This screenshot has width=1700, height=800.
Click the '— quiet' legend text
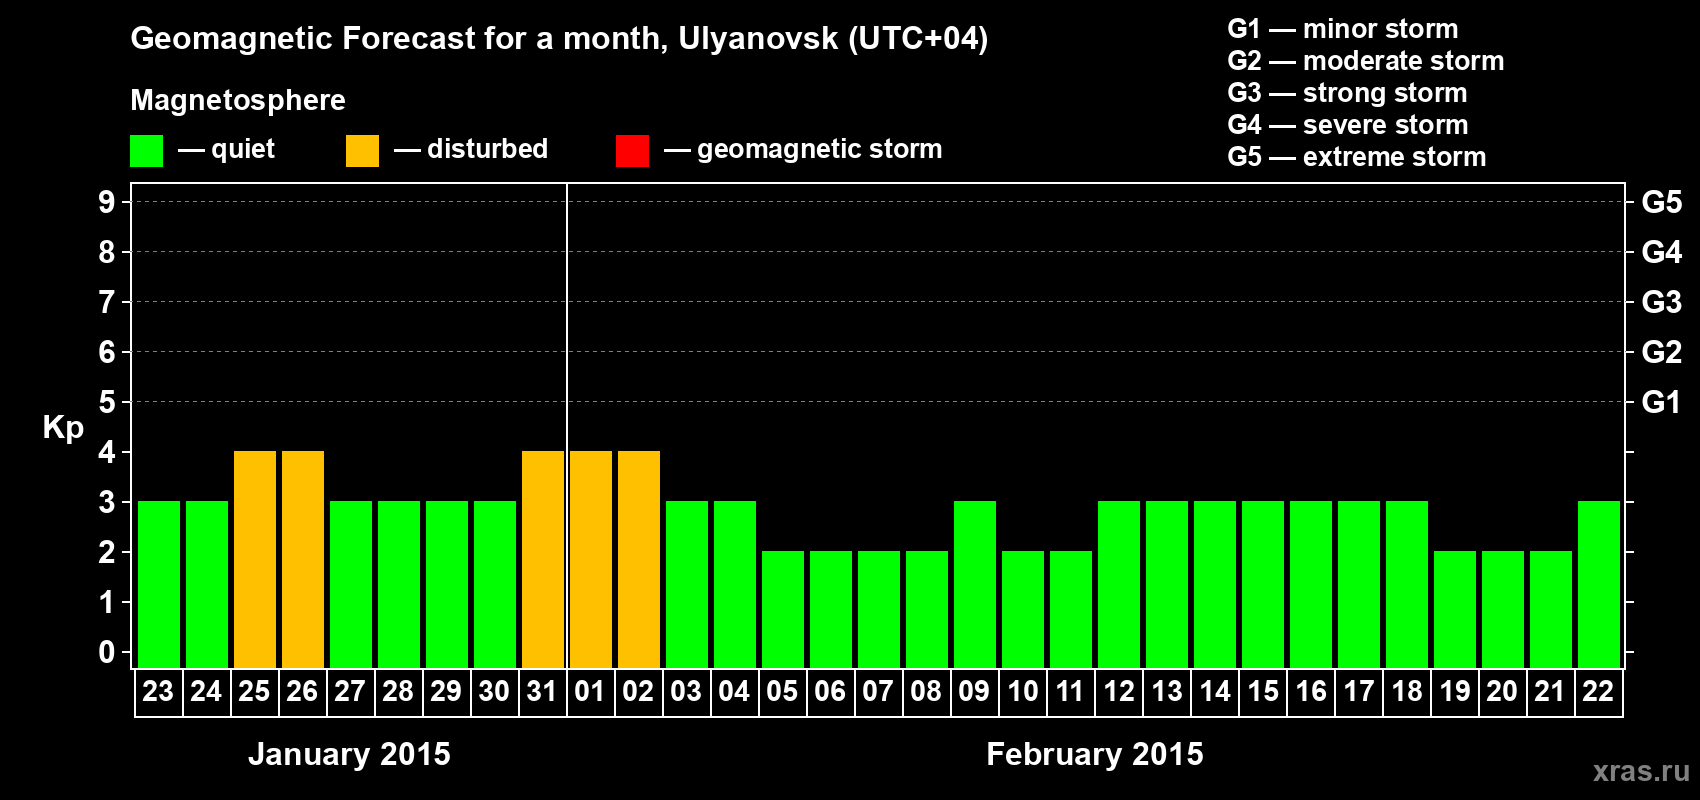226,149
